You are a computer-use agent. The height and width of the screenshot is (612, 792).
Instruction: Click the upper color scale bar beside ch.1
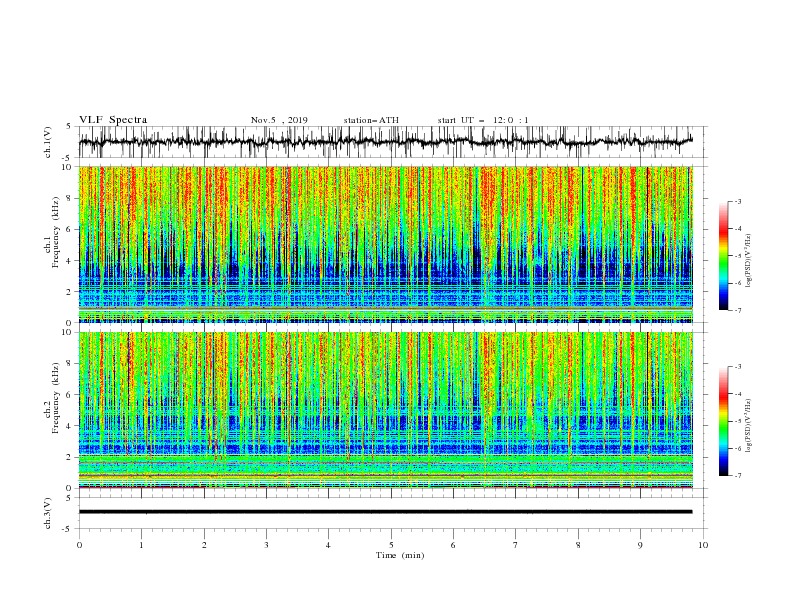pos(723,256)
